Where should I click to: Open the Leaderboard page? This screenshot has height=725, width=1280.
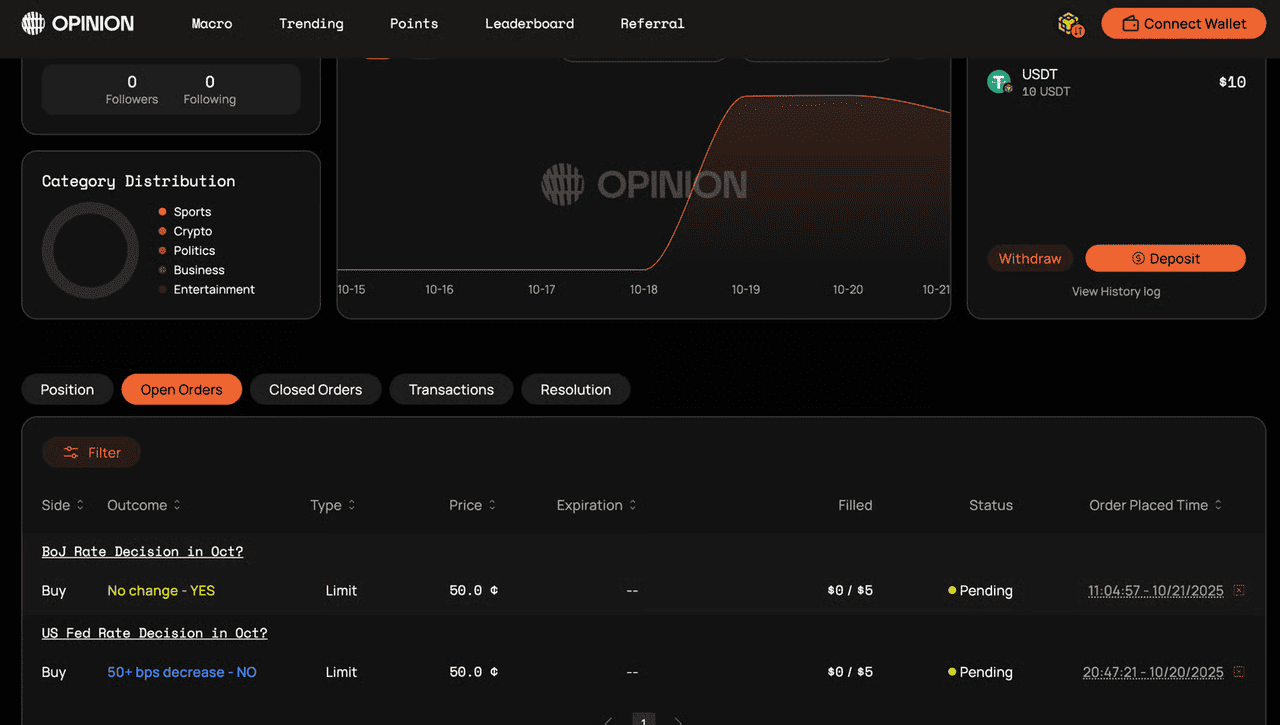(x=529, y=23)
